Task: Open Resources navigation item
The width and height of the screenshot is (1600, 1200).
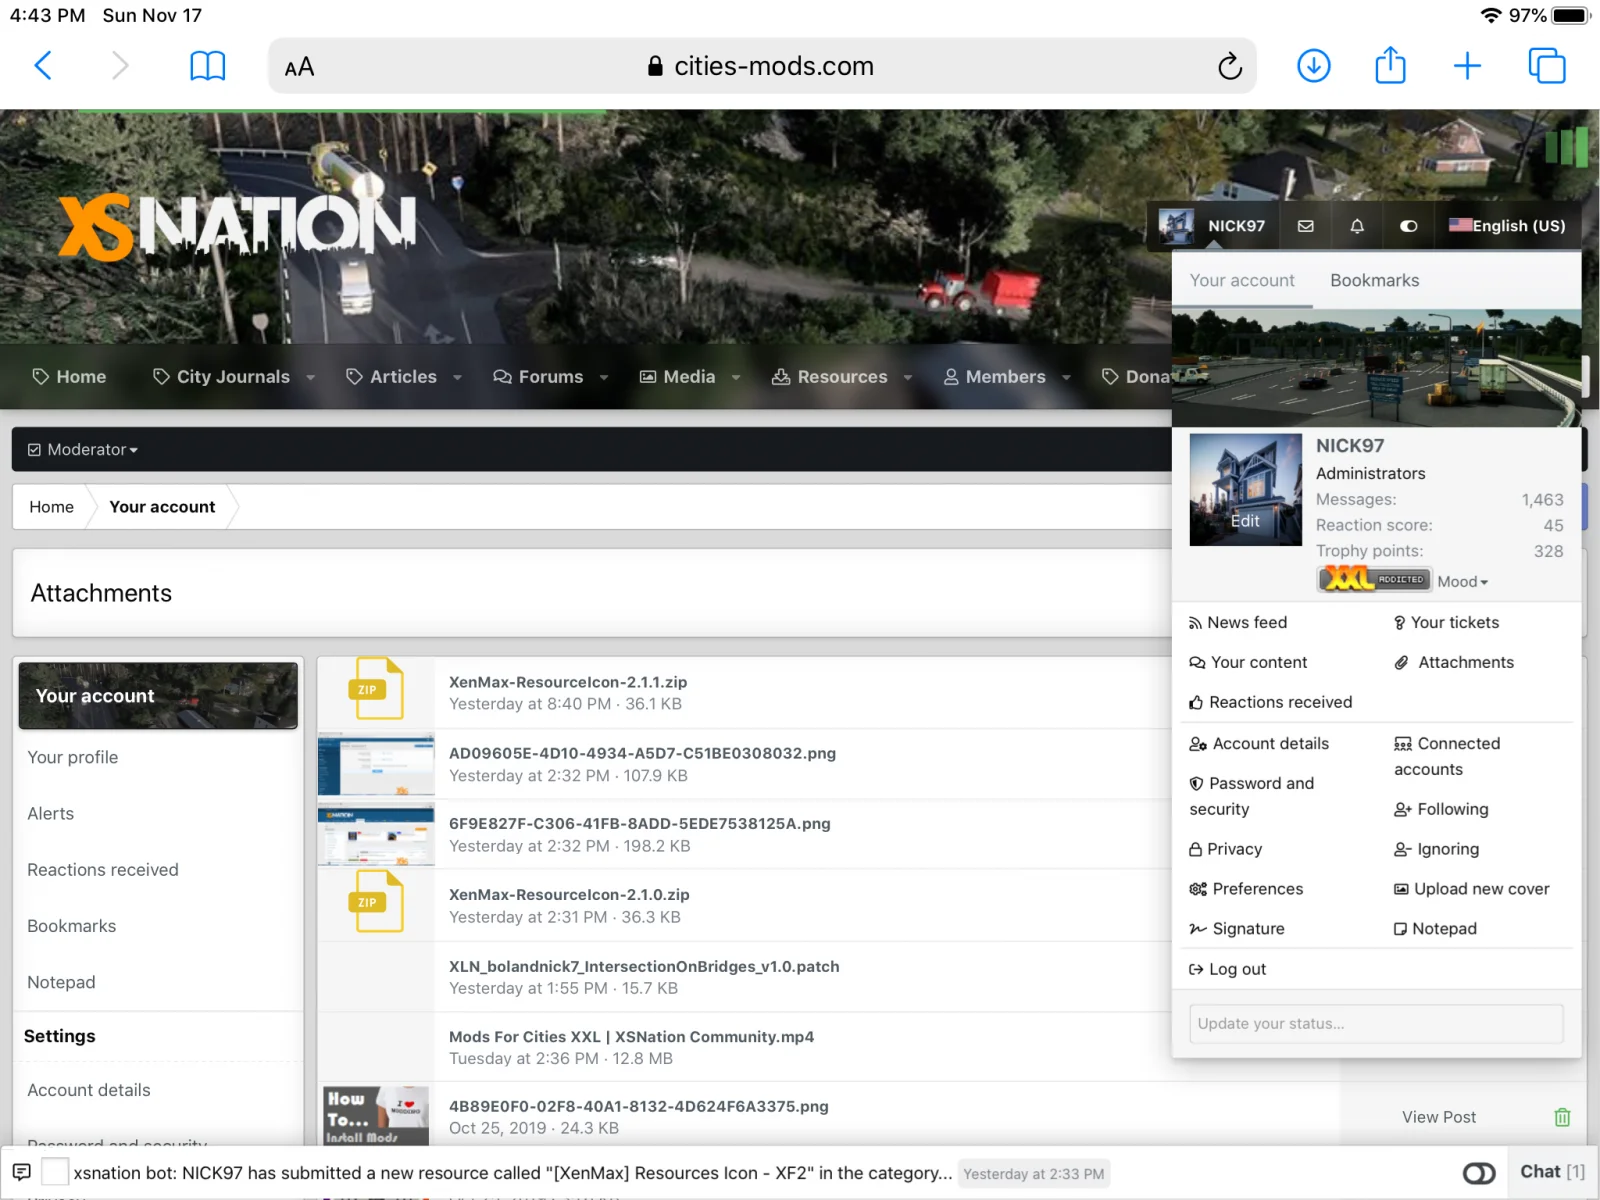Action: 829,377
